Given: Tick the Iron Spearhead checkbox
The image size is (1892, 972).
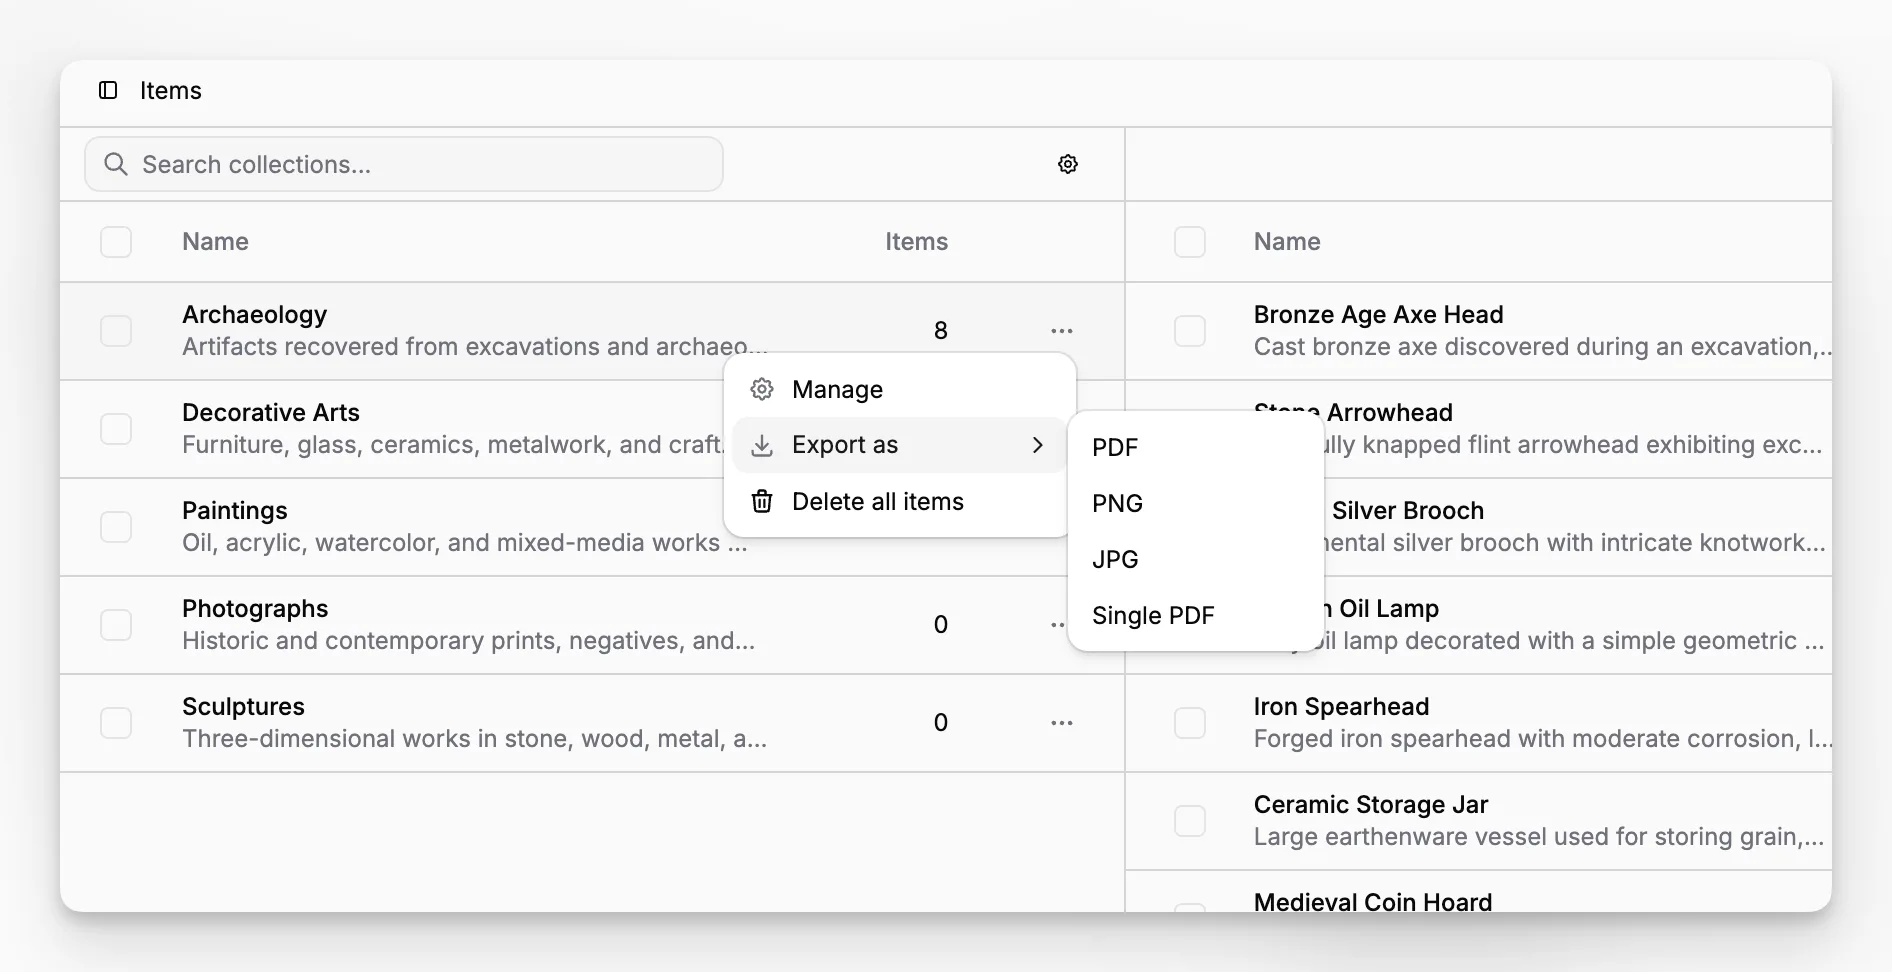Looking at the screenshot, I should point(1190,723).
